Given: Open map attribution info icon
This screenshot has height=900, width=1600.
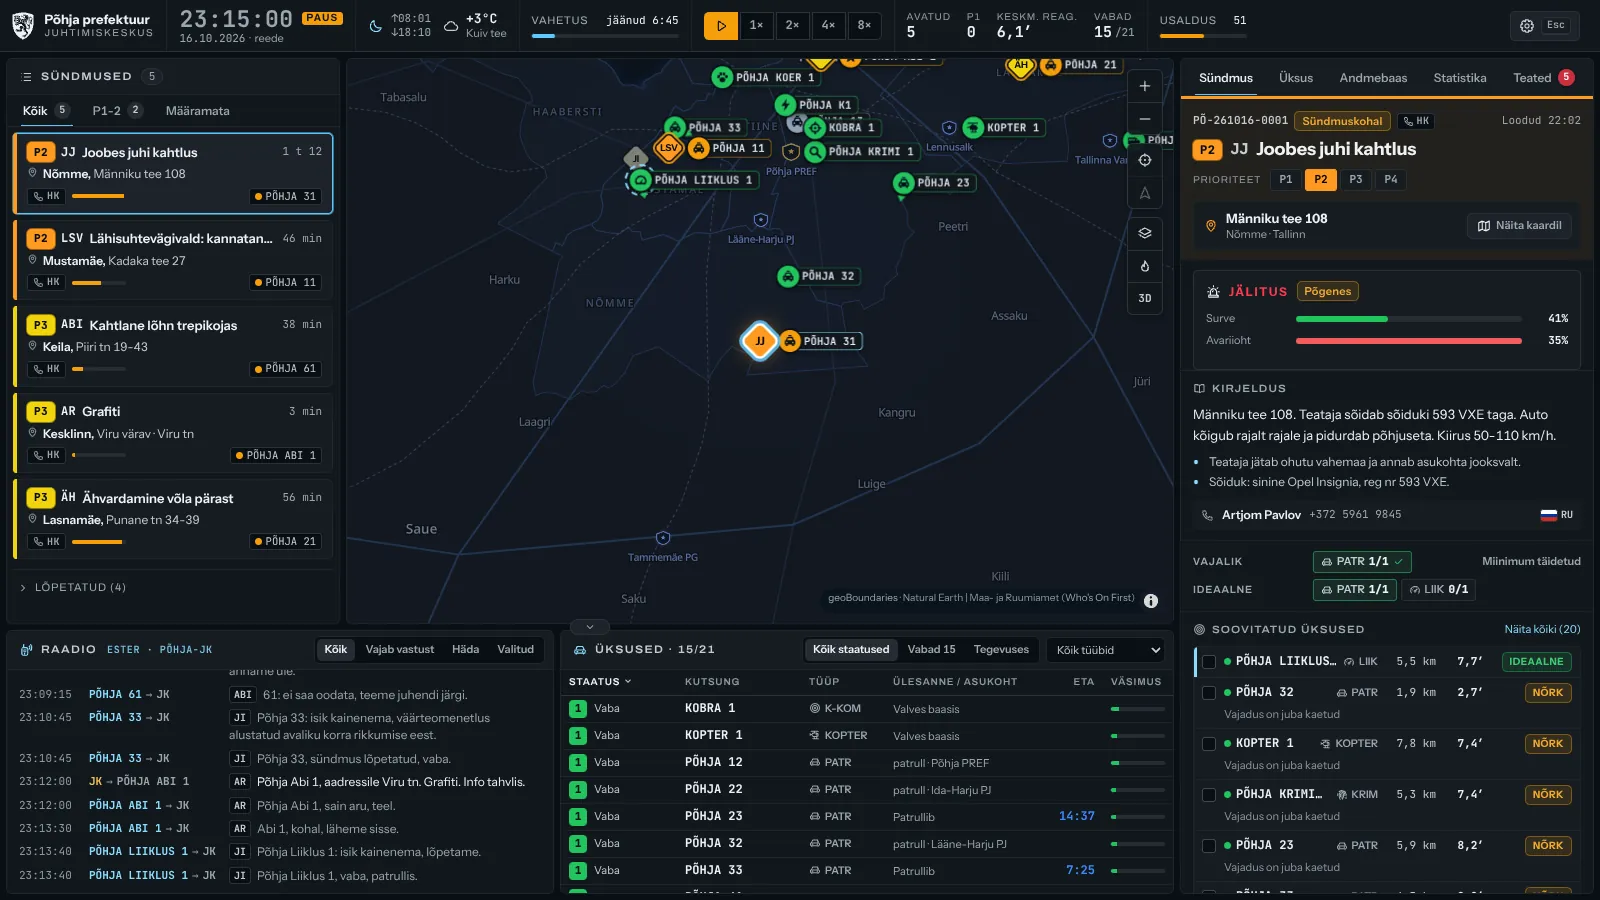Looking at the screenshot, I should 1151,601.
